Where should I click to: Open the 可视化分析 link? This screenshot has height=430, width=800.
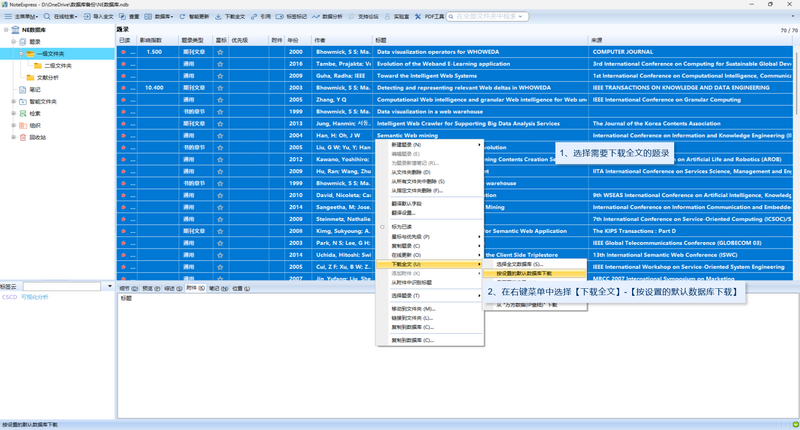coord(35,297)
